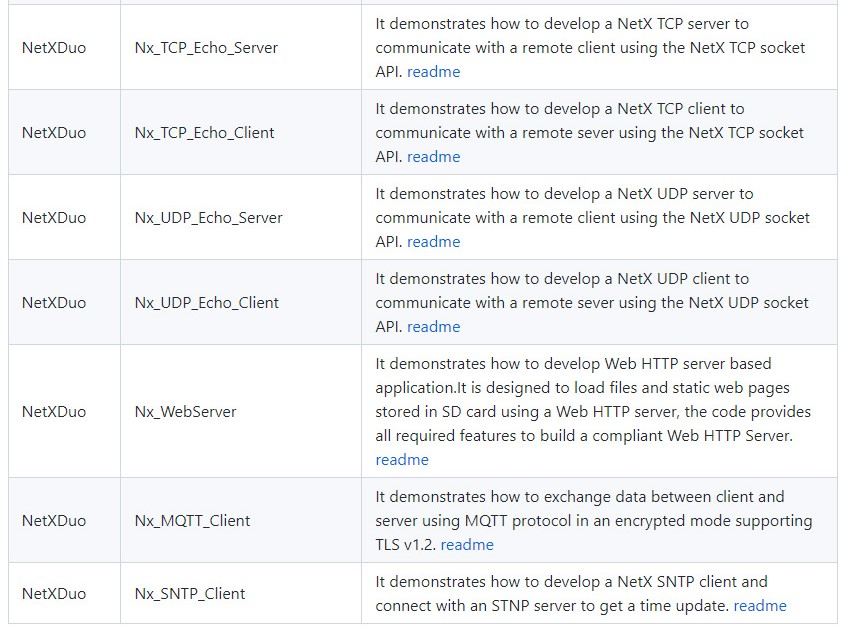Select the Nx_WebServer application name cell
This screenshot has height=636, width=851.
[241, 411]
